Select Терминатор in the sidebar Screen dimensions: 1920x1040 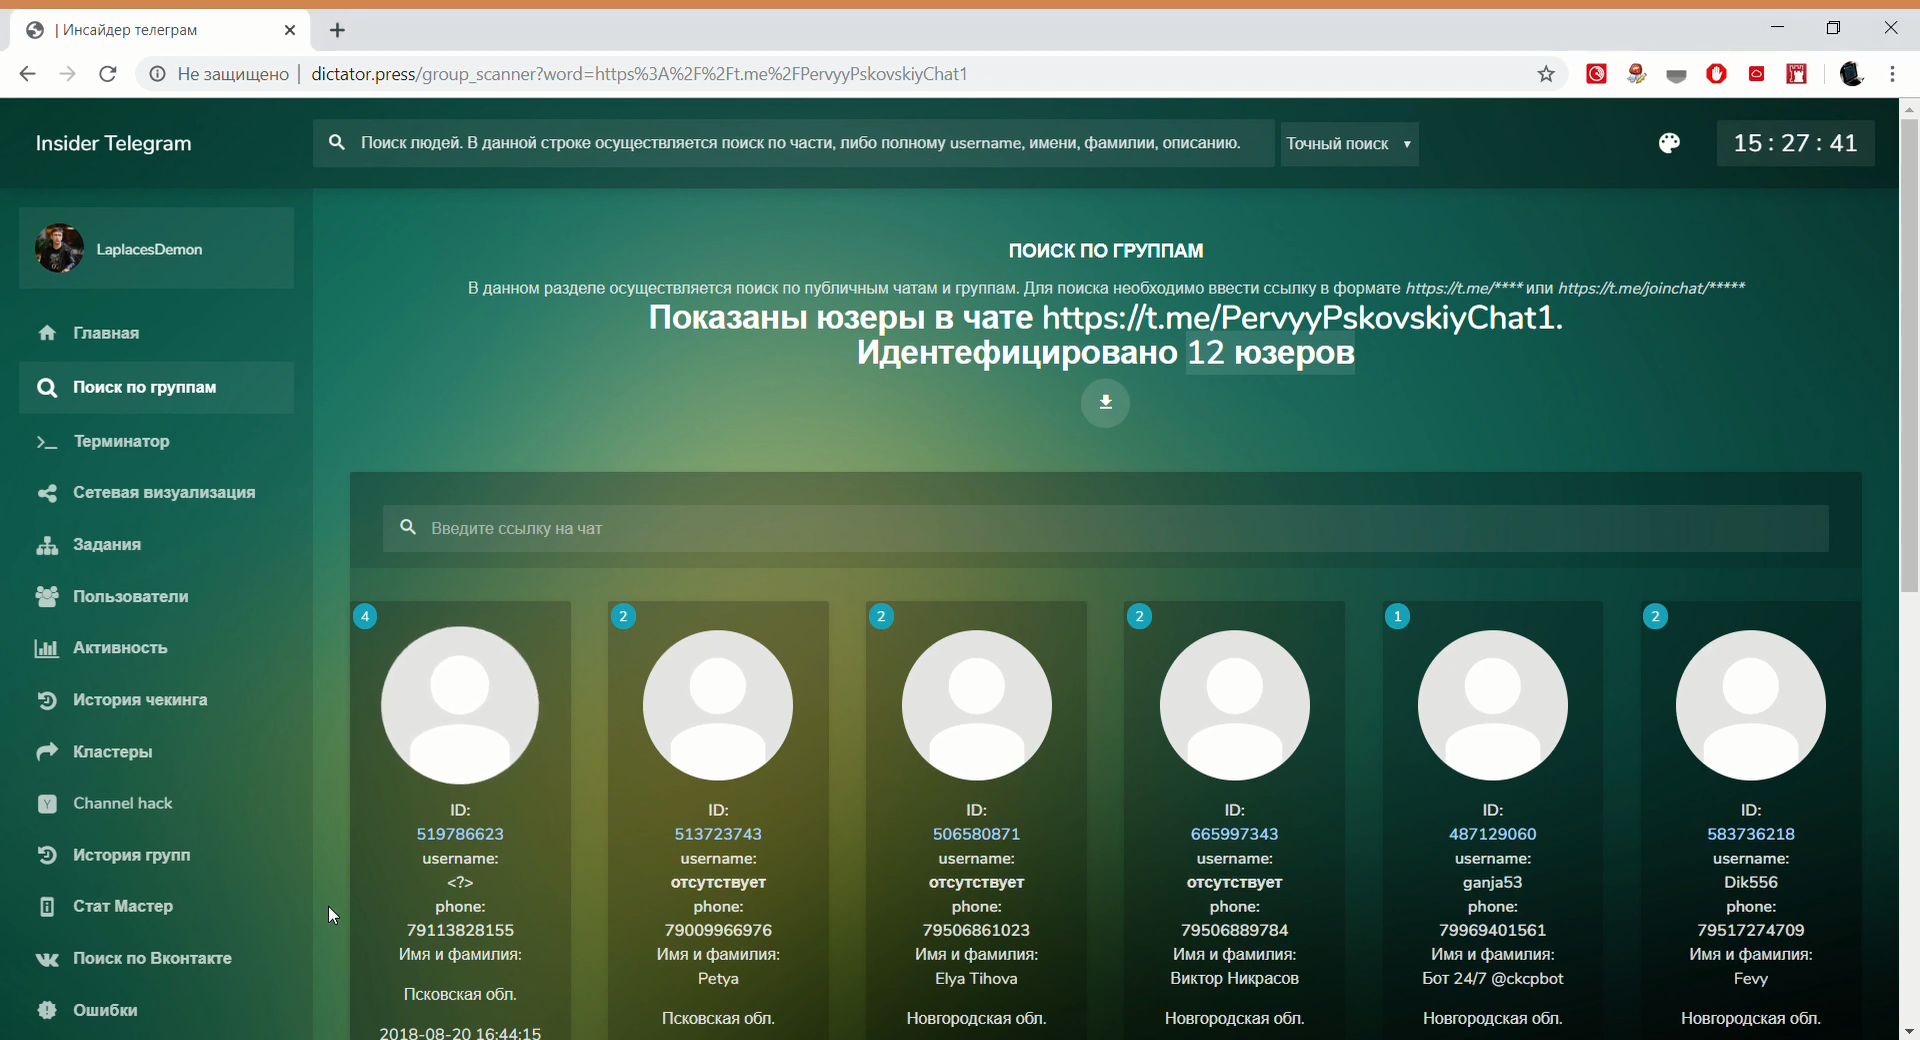click(x=121, y=441)
